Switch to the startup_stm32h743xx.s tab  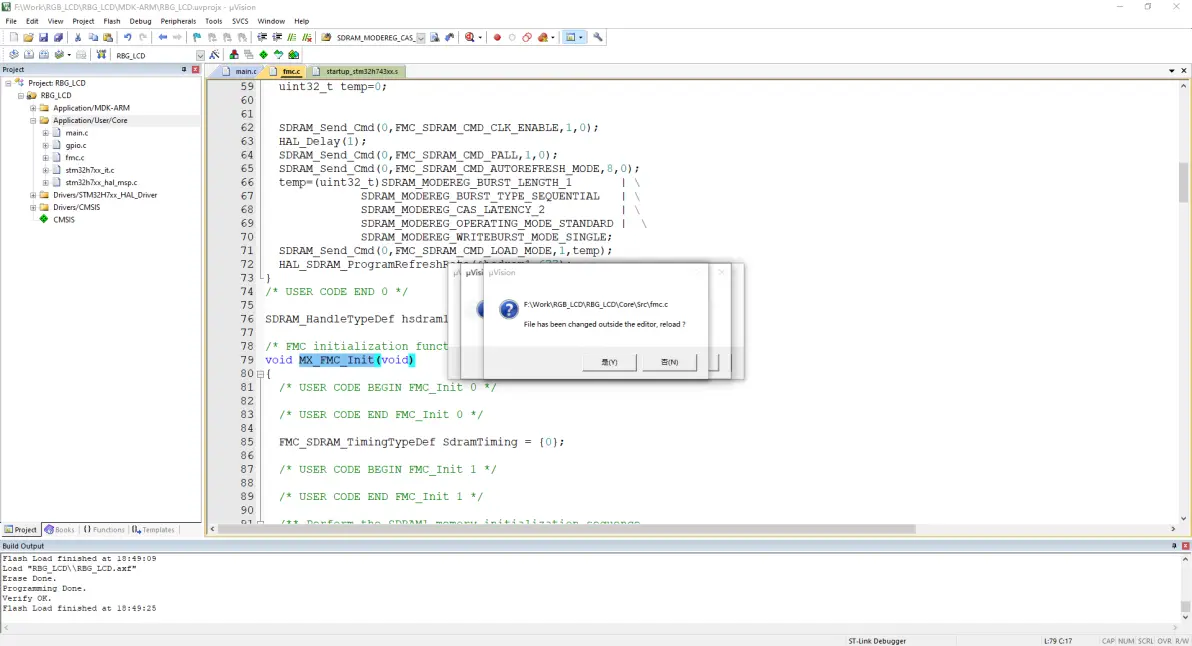(361, 72)
